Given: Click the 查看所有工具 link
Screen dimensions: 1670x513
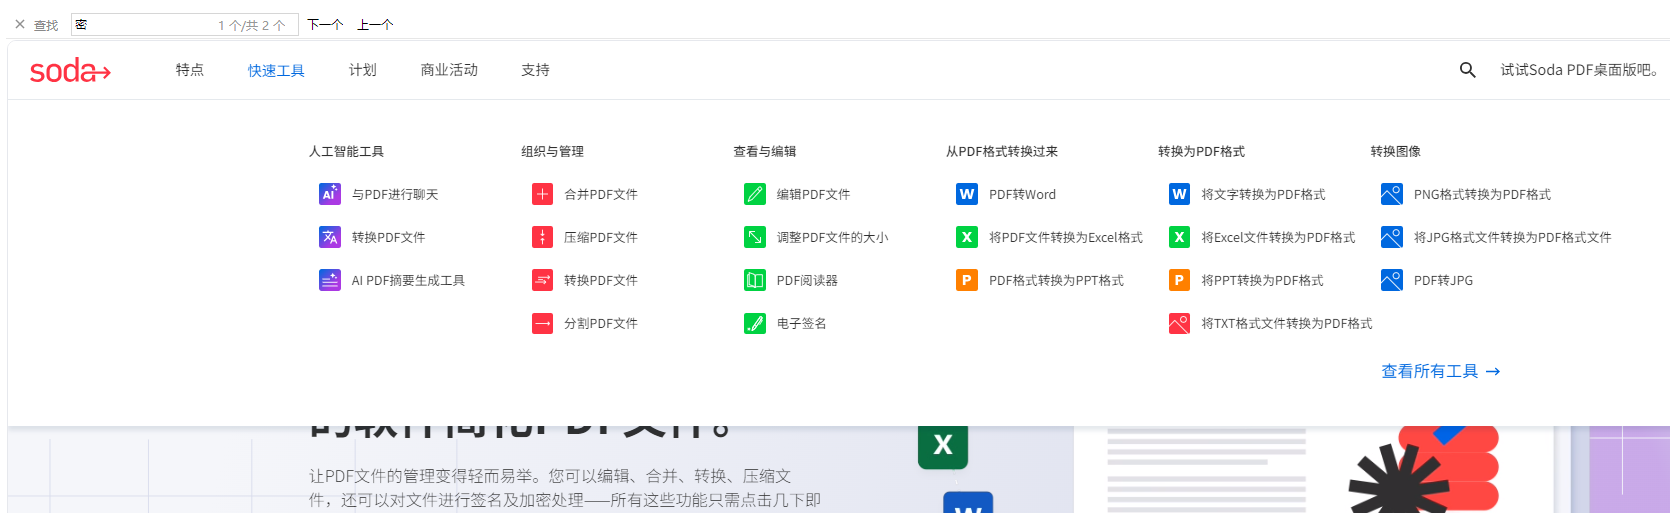Looking at the screenshot, I should pyautogui.click(x=1440, y=371).
